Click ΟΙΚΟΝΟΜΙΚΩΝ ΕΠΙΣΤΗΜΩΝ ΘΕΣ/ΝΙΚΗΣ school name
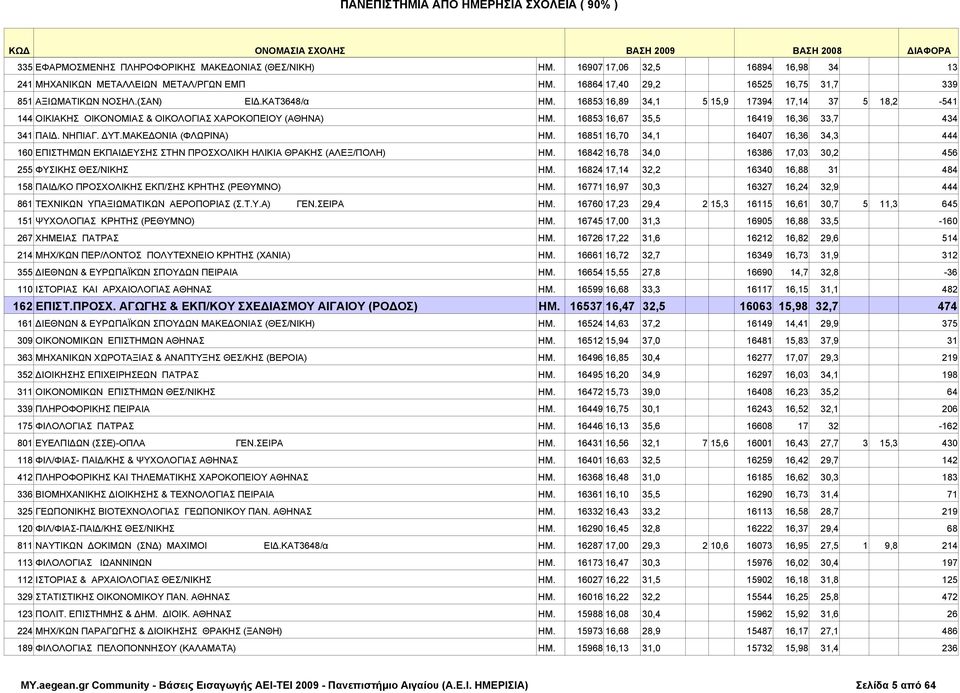This screenshot has width=960, height=693. tap(126, 392)
